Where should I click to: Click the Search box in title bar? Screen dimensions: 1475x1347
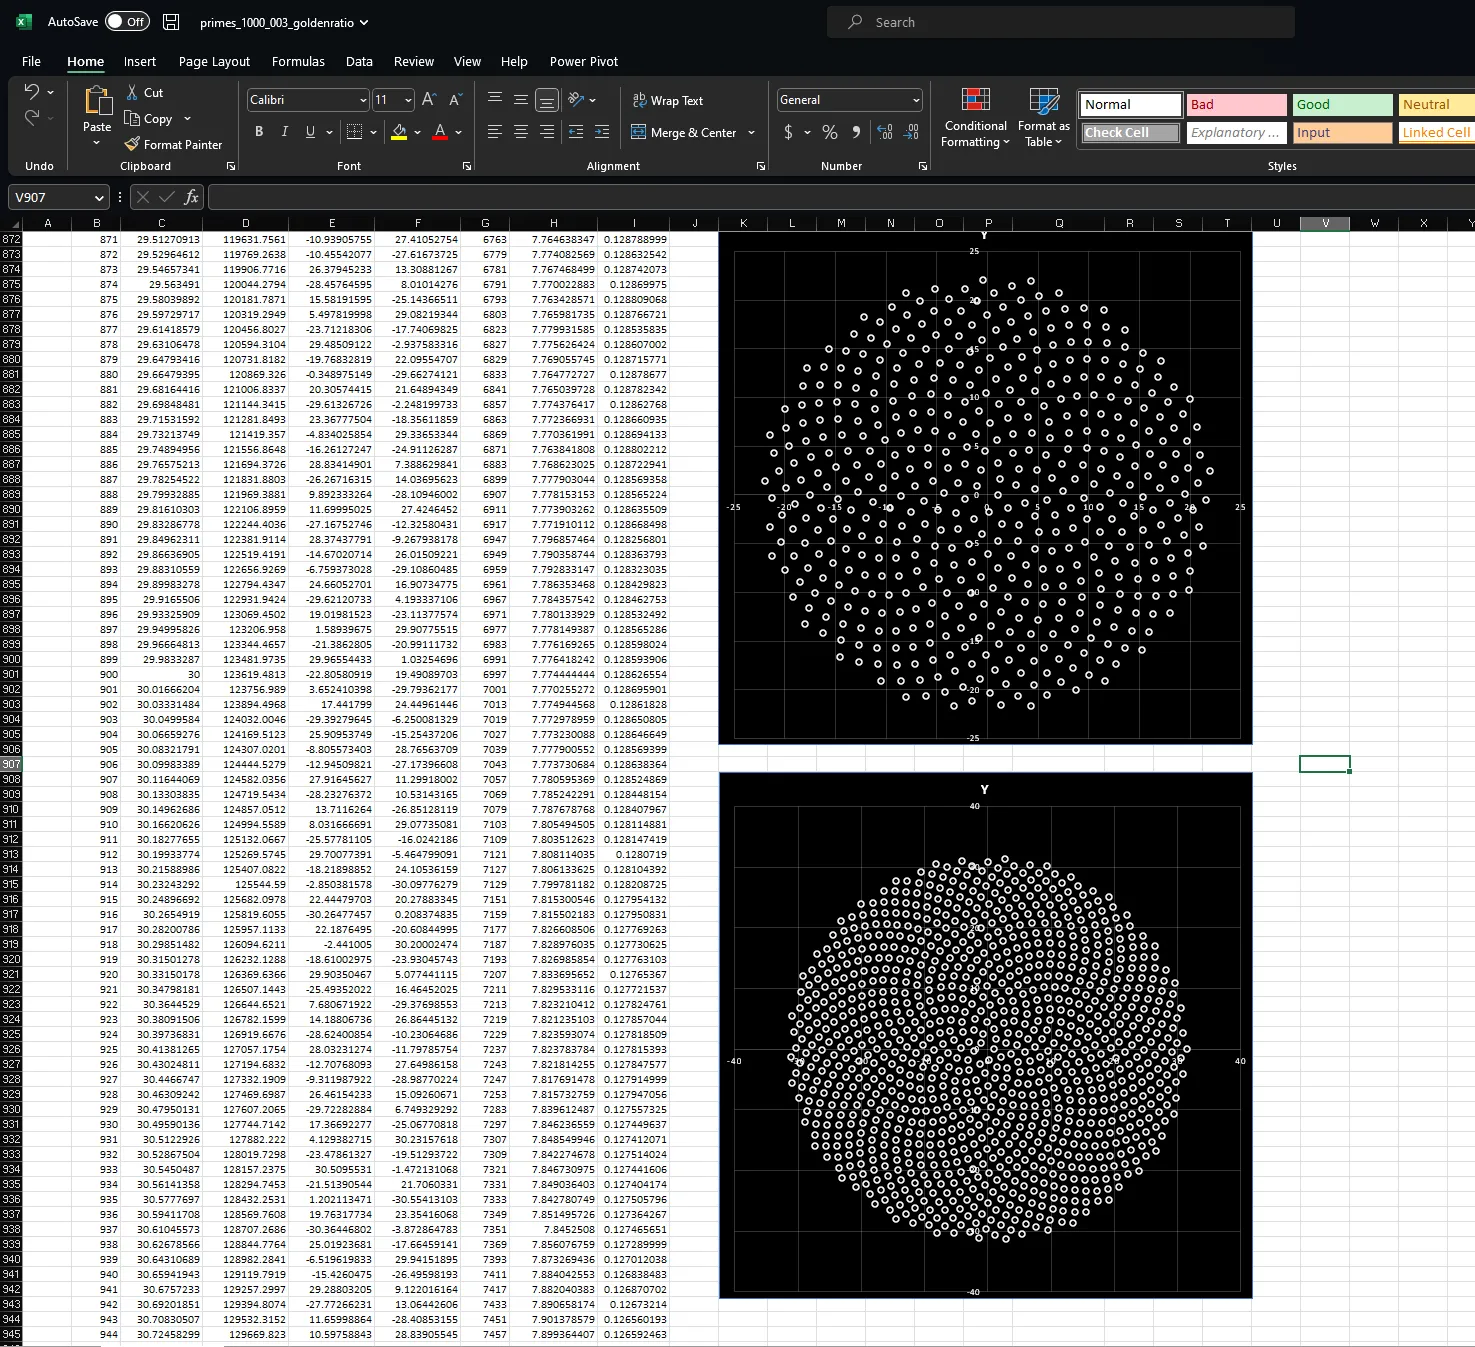click(x=1061, y=22)
